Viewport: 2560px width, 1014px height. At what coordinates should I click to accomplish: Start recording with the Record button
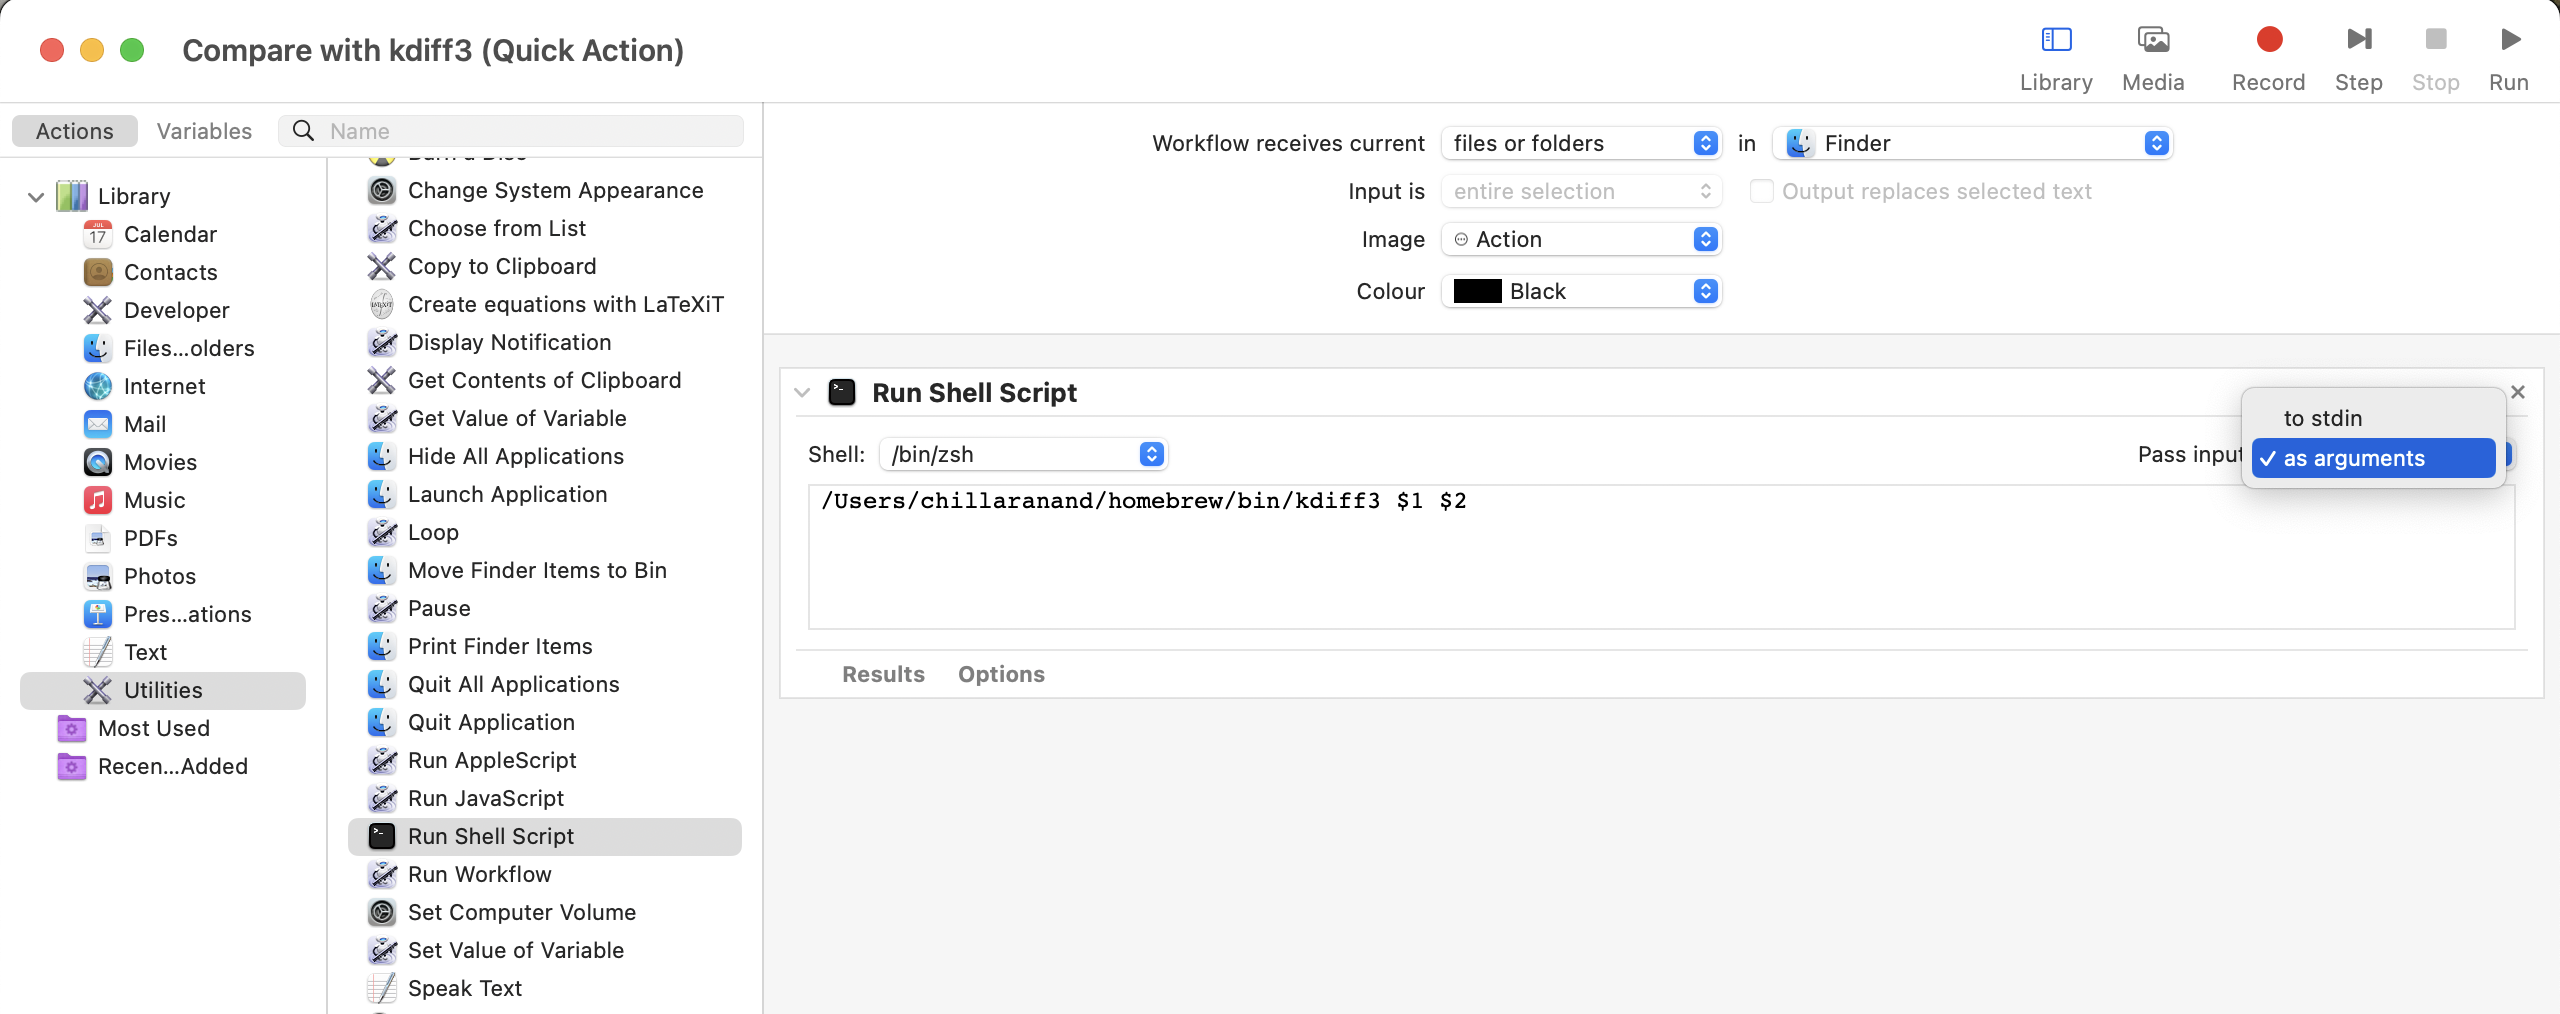point(2269,40)
